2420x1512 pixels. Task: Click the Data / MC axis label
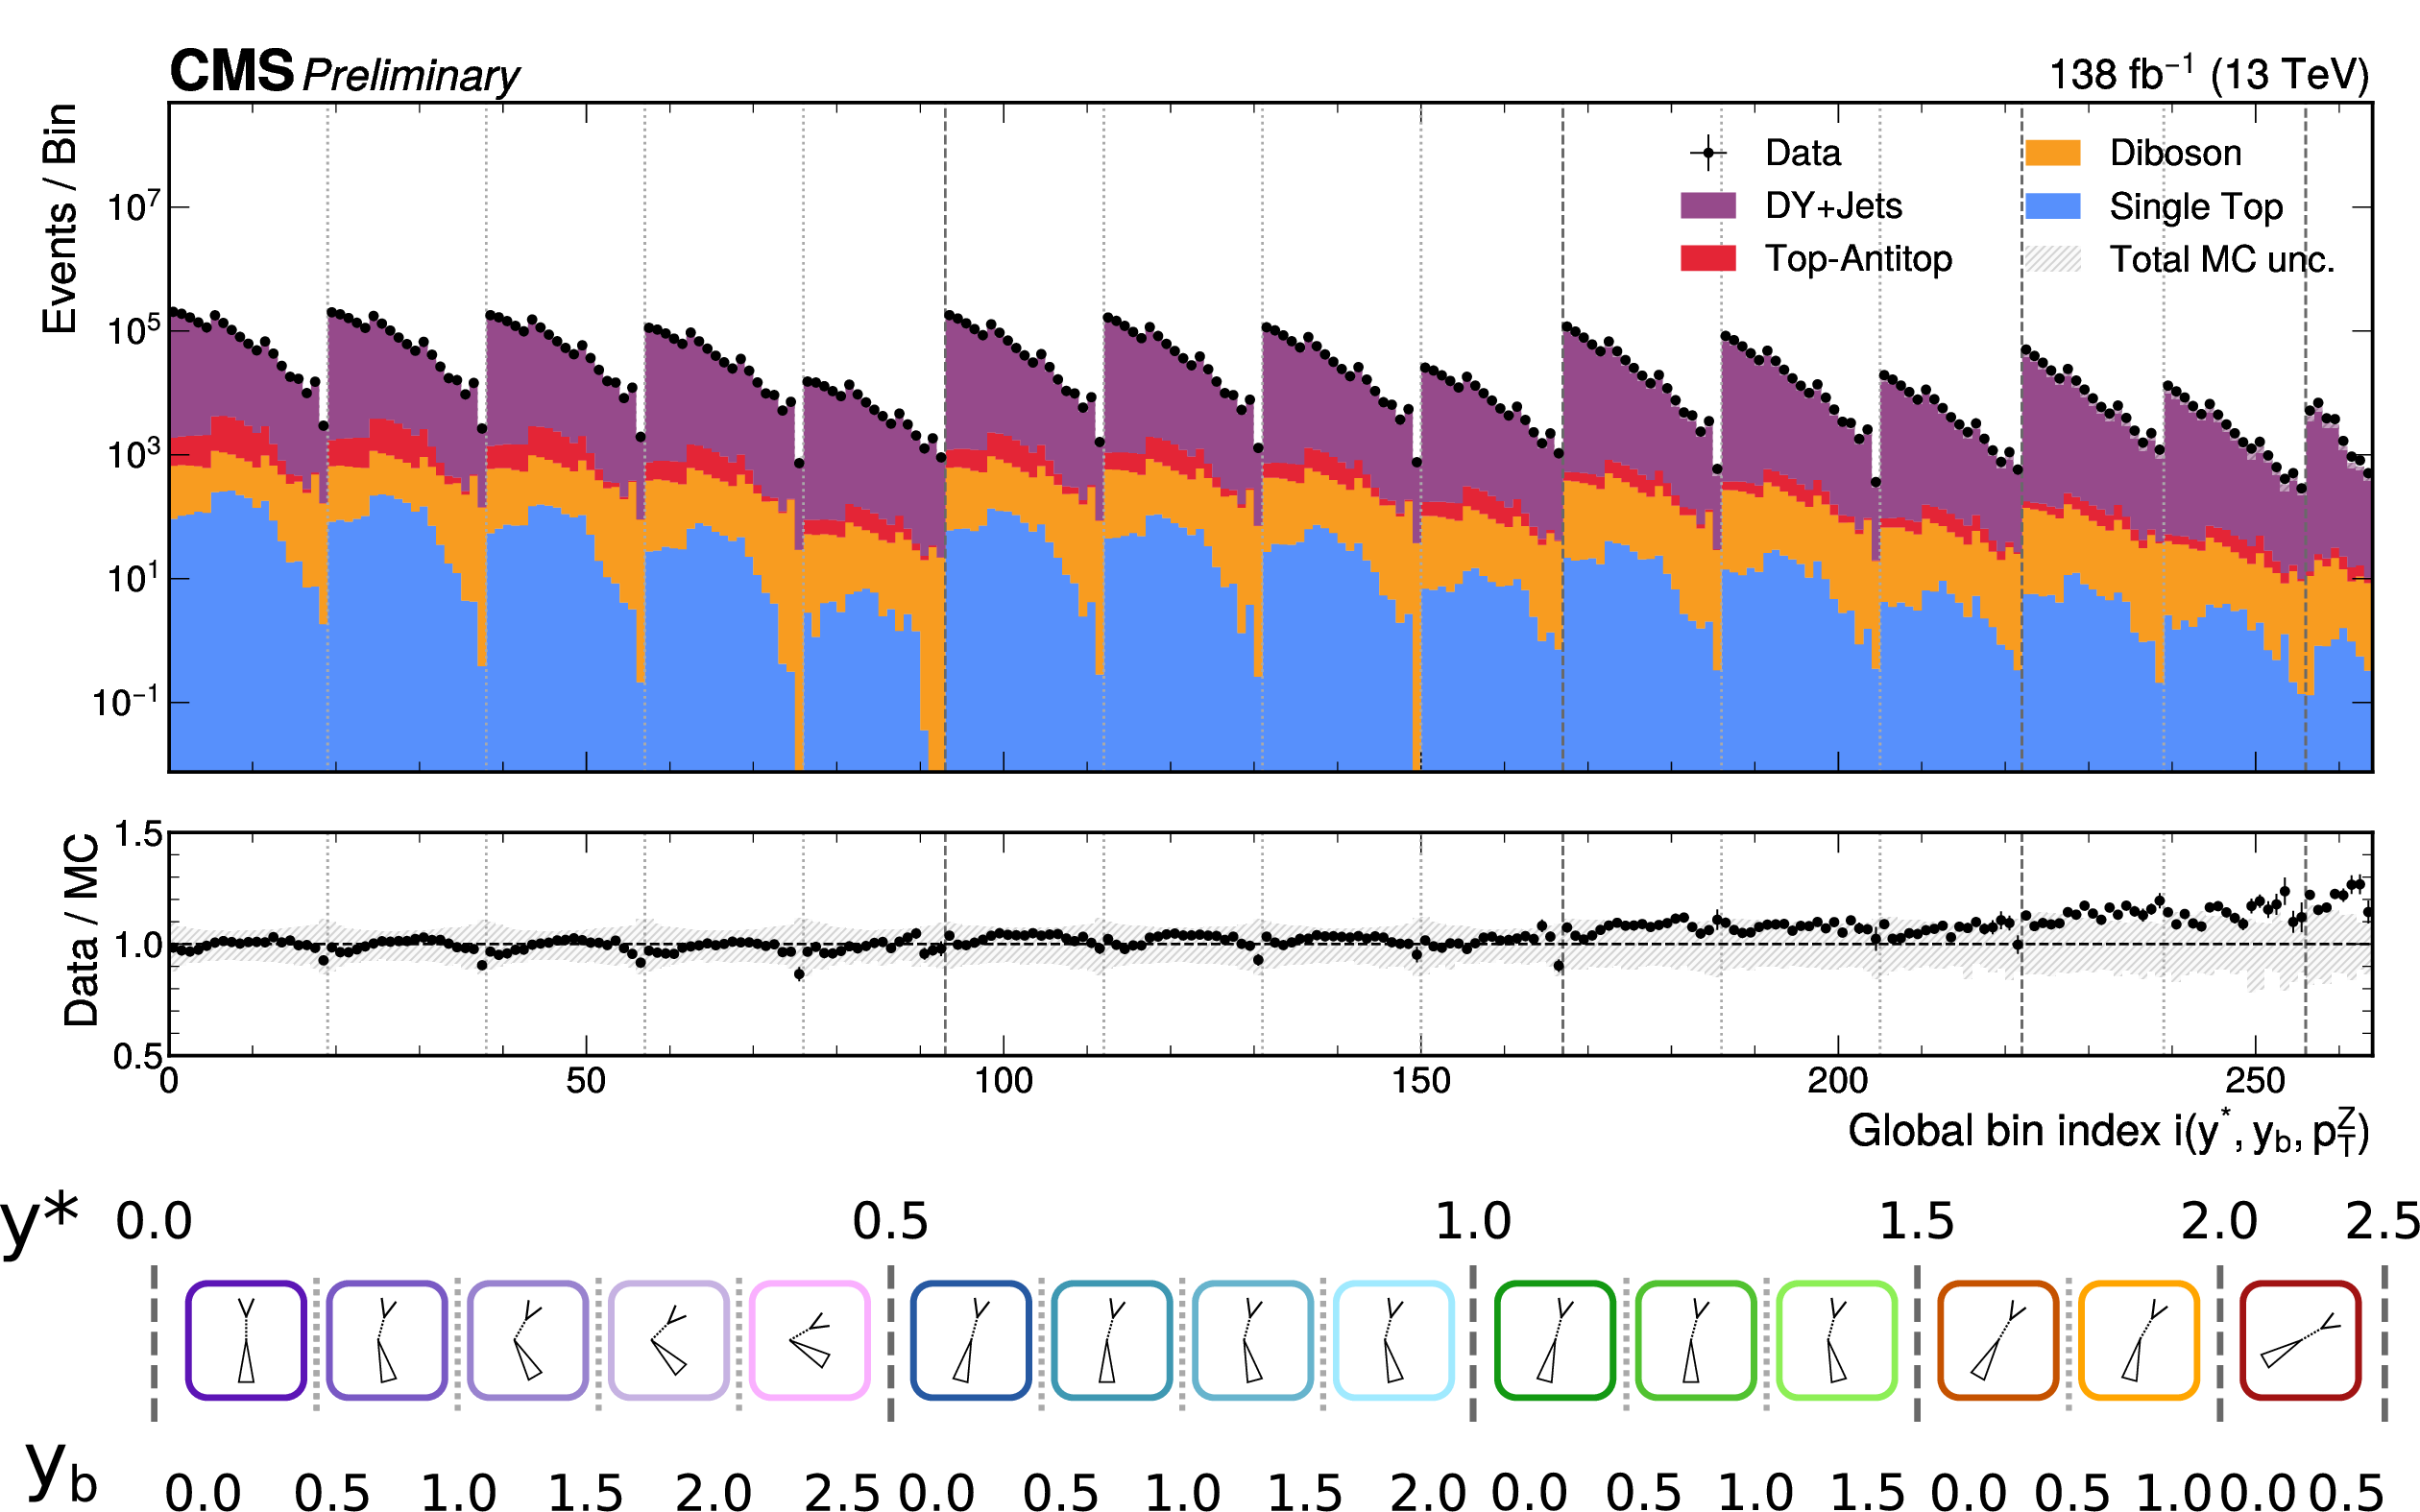(x=82, y=930)
